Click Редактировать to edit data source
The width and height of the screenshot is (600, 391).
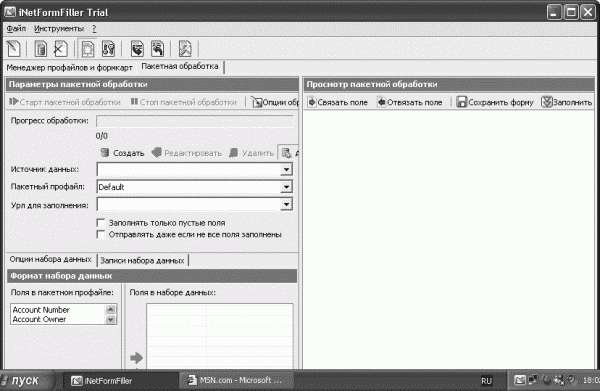(187, 153)
